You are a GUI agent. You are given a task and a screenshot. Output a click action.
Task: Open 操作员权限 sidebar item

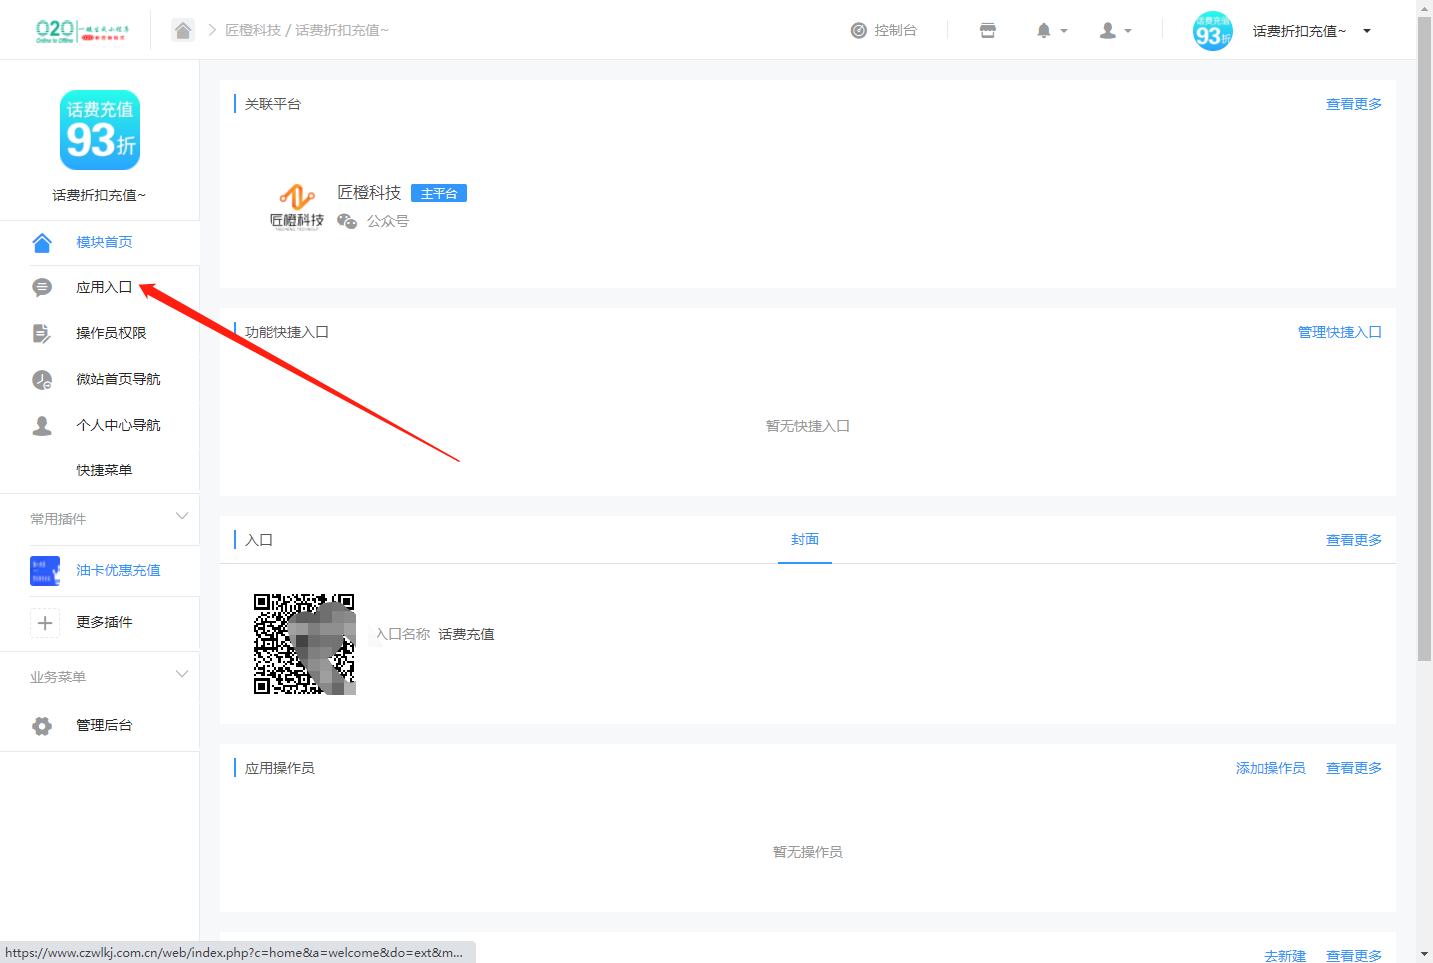(x=111, y=333)
